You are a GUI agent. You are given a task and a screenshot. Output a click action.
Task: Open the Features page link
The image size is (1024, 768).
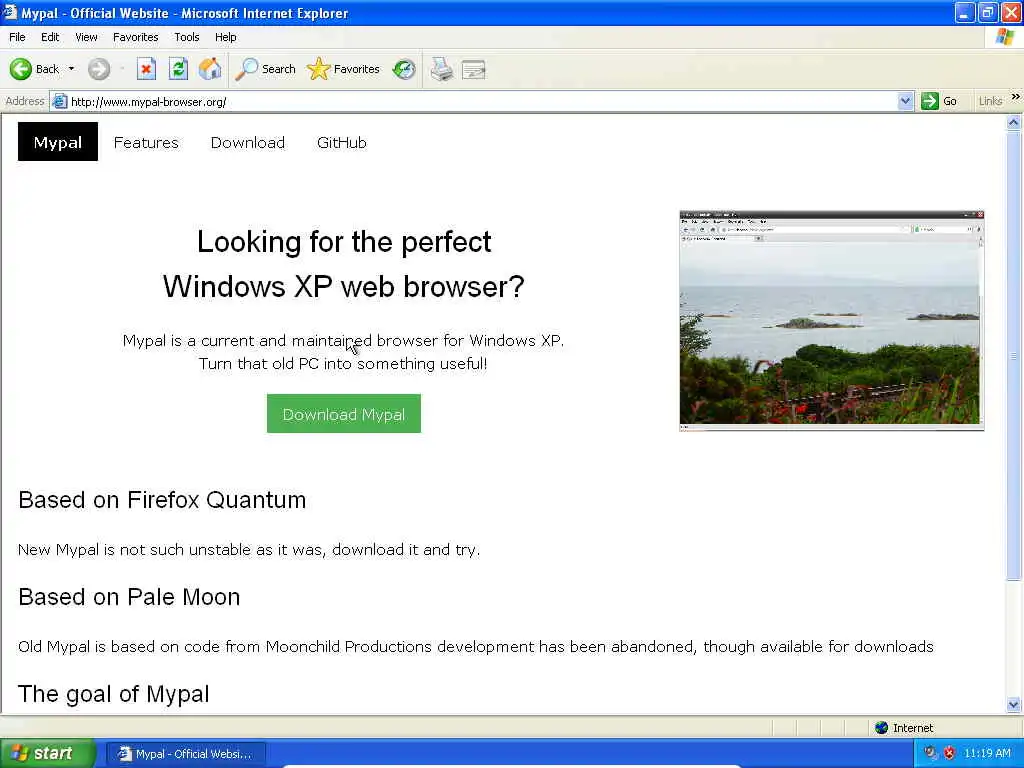(x=146, y=142)
